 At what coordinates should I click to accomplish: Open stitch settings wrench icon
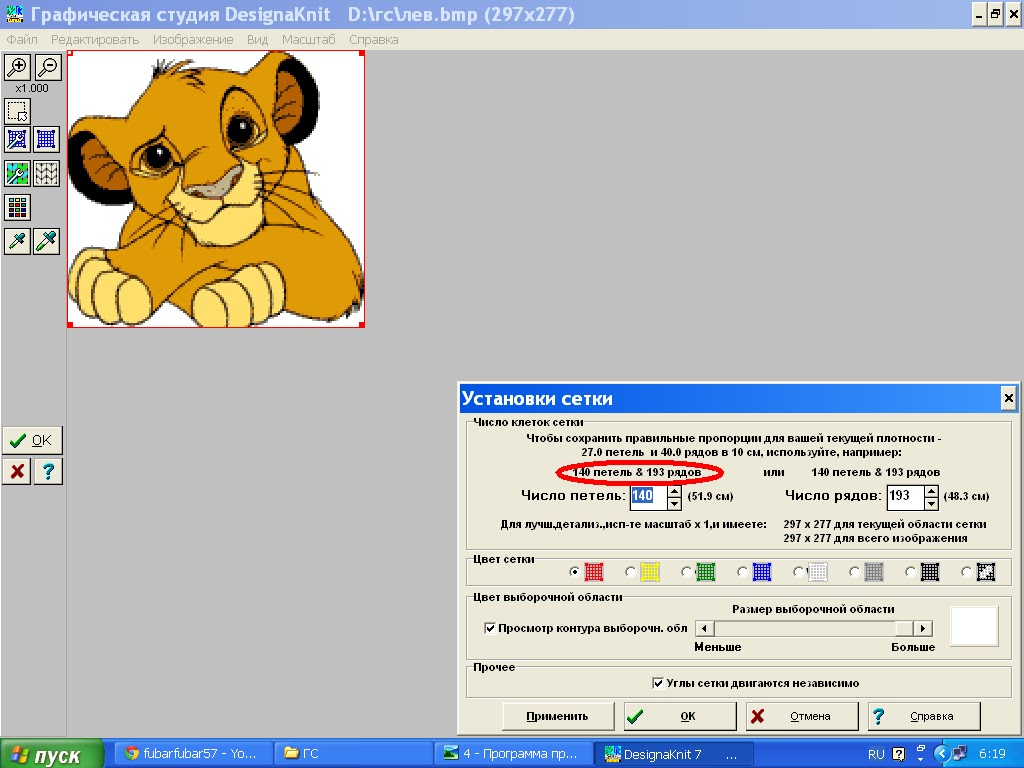(x=18, y=174)
